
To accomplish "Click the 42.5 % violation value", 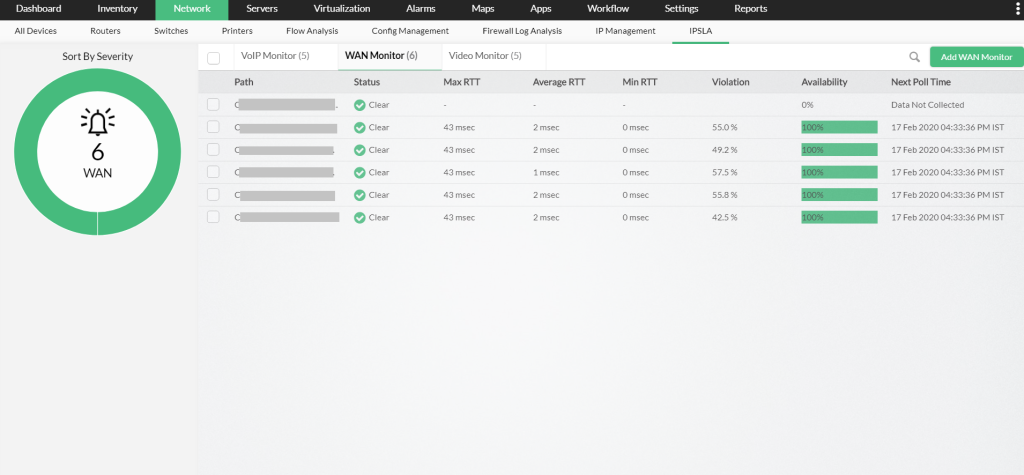I will (725, 217).
